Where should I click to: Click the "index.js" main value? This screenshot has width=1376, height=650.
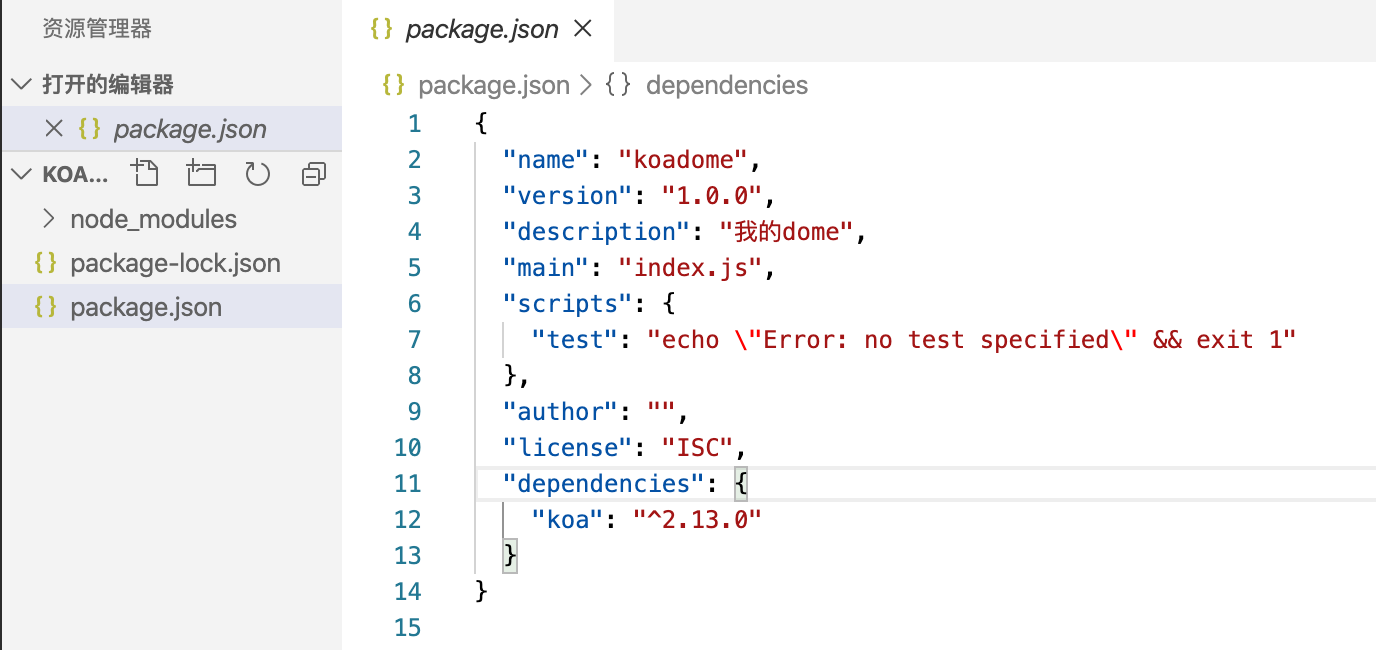(690, 268)
